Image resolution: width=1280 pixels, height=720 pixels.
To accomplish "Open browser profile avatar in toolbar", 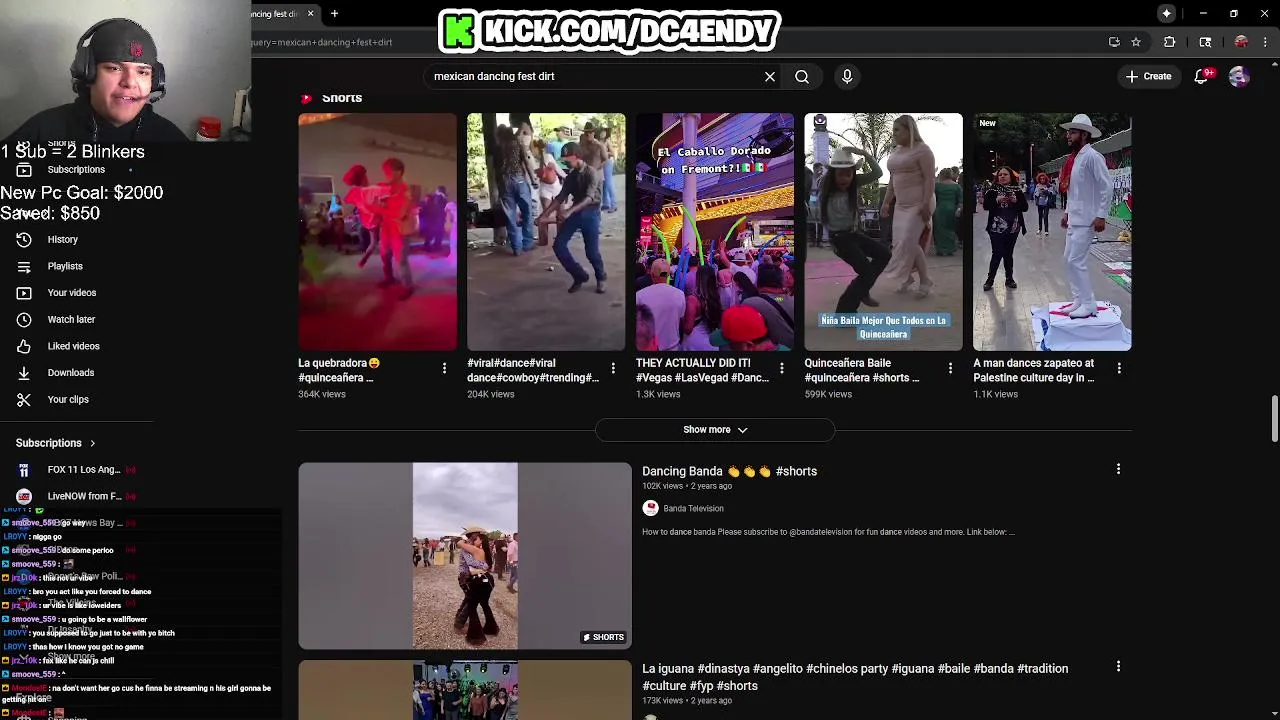I will [x=1241, y=42].
